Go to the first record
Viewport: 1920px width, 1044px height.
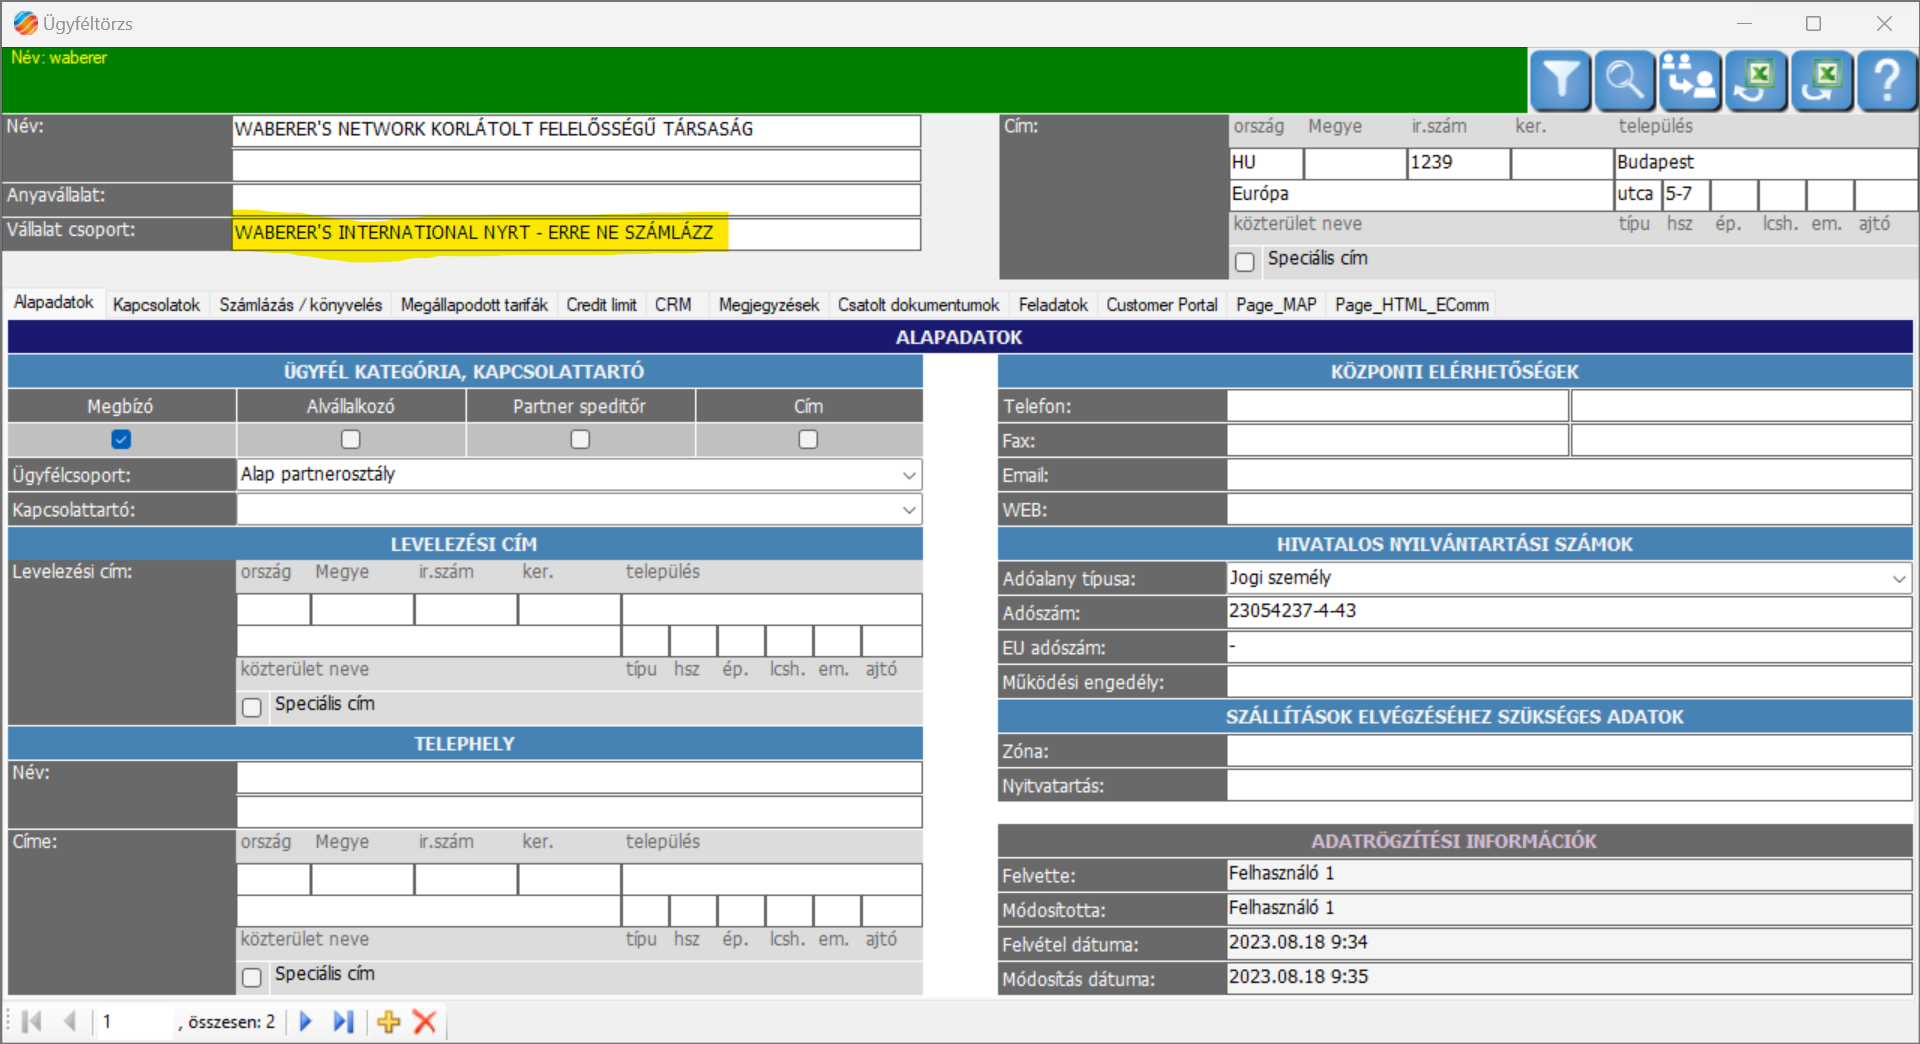[31, 1021]
